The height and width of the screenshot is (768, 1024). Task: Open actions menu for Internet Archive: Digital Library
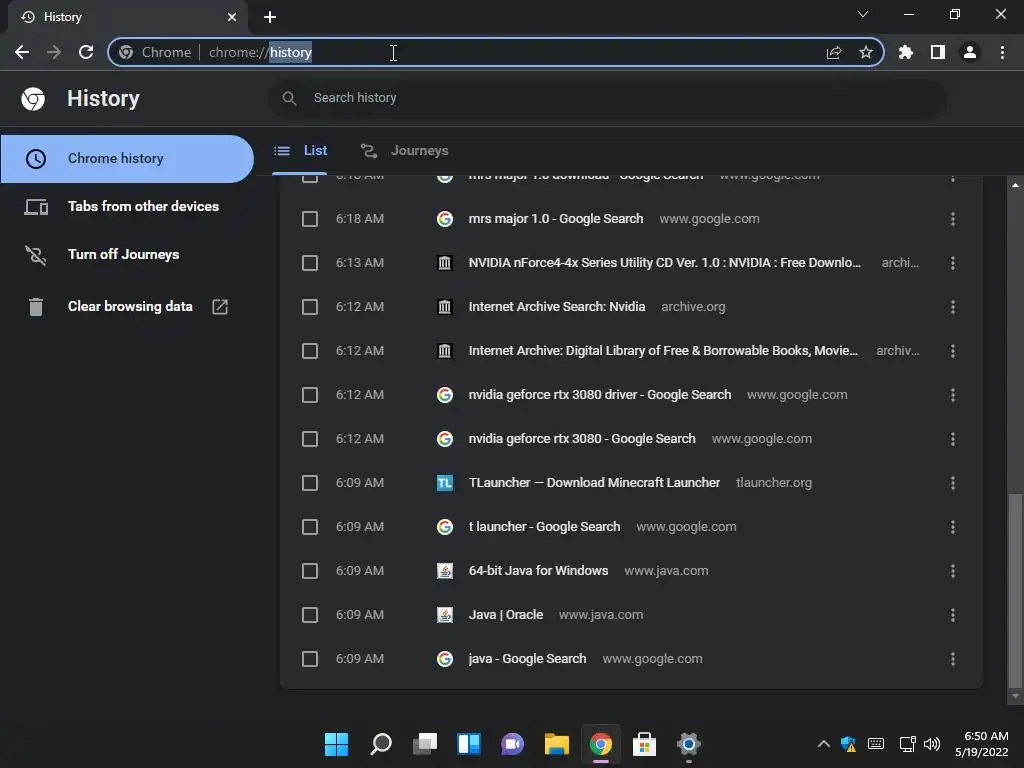tap(952, 351)
